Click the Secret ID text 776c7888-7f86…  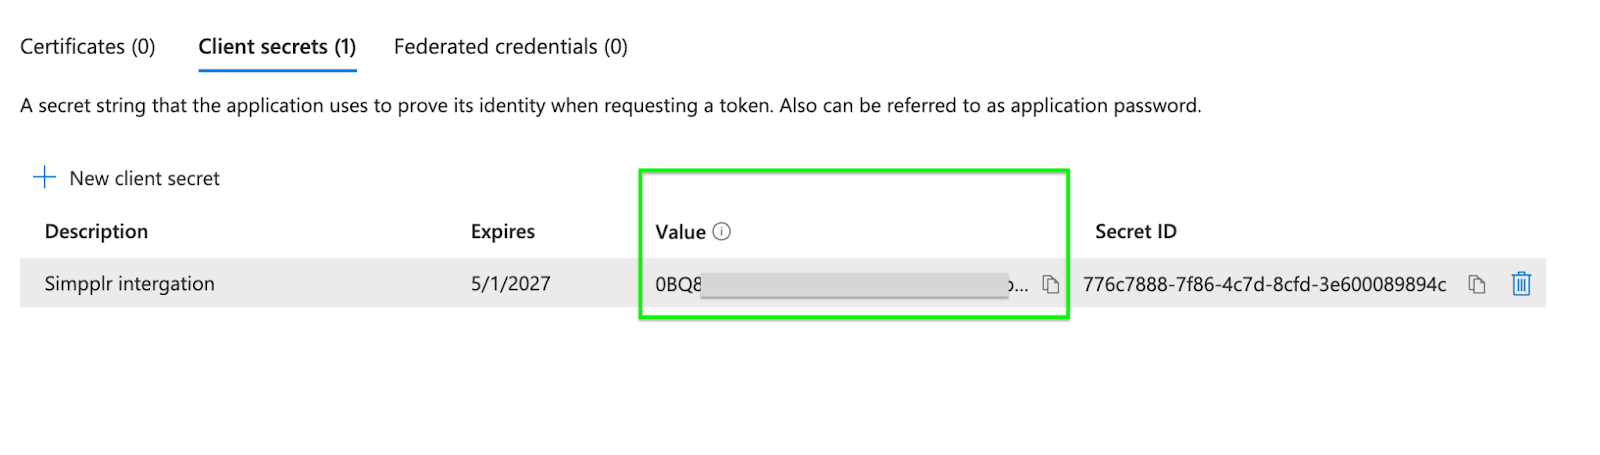1264,285
